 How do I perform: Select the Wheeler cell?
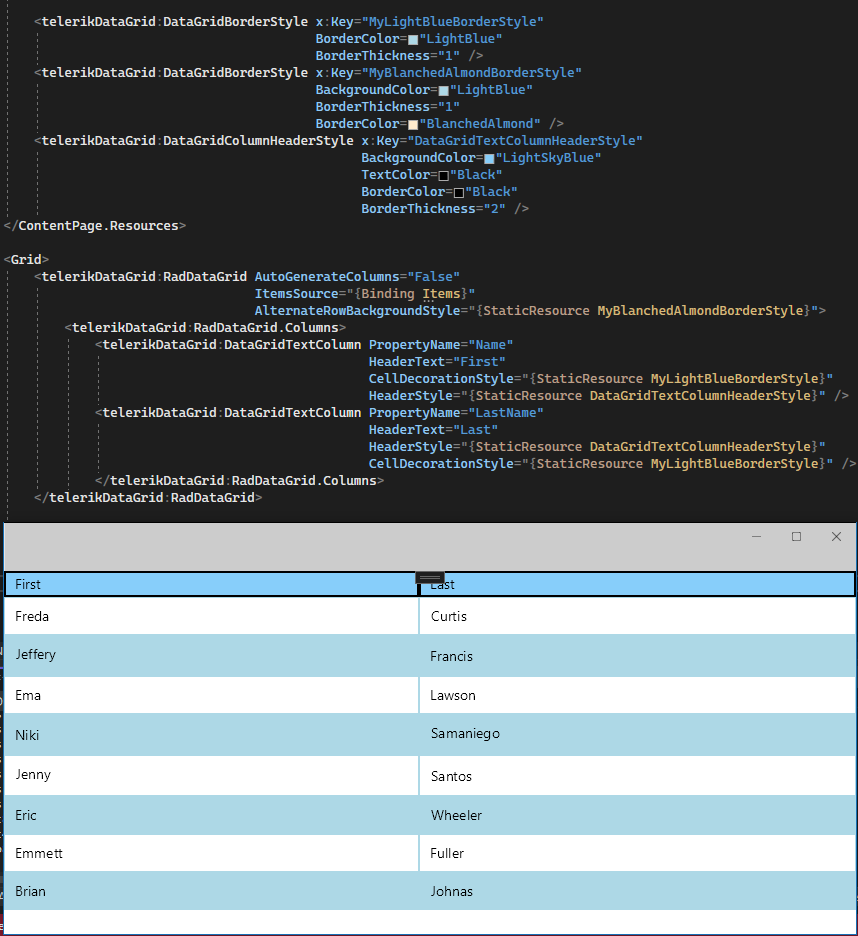637,815
